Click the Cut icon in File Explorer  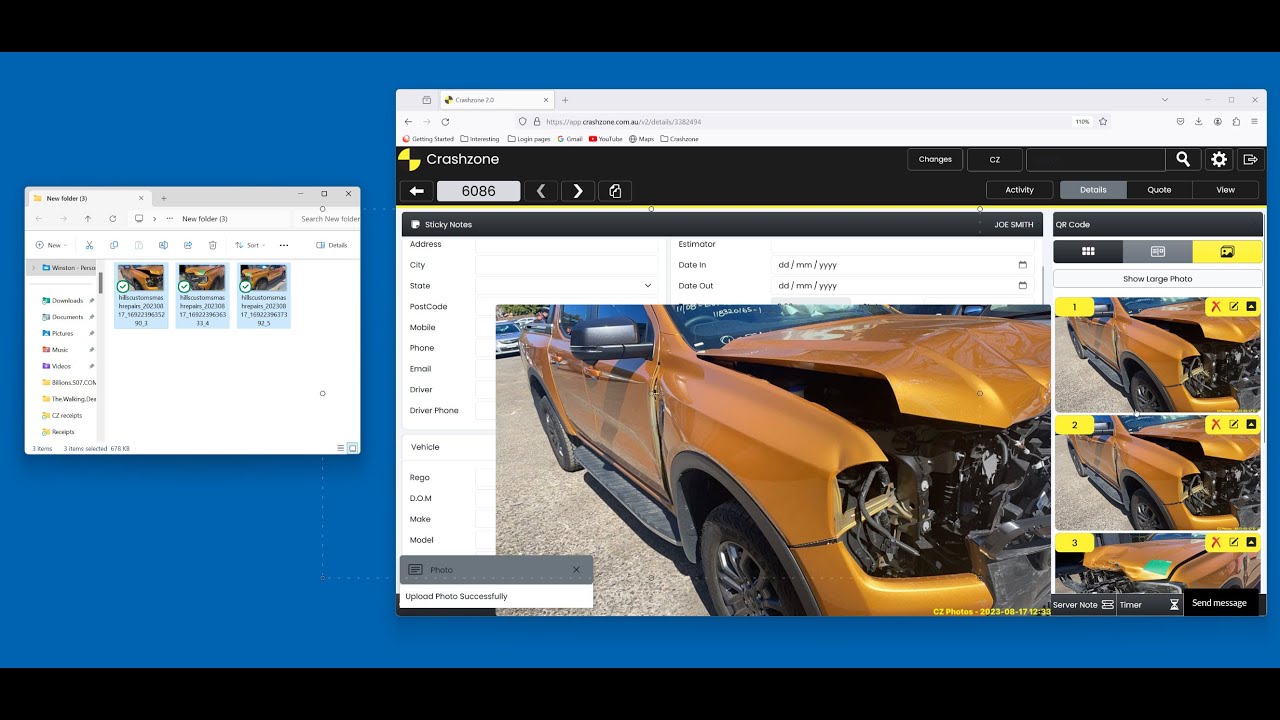89,245
